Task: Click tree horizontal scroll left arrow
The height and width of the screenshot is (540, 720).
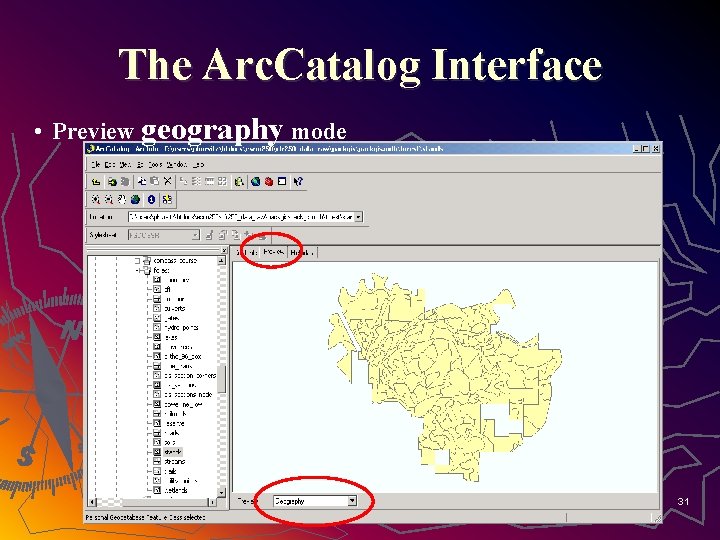Action: [92, 502]
